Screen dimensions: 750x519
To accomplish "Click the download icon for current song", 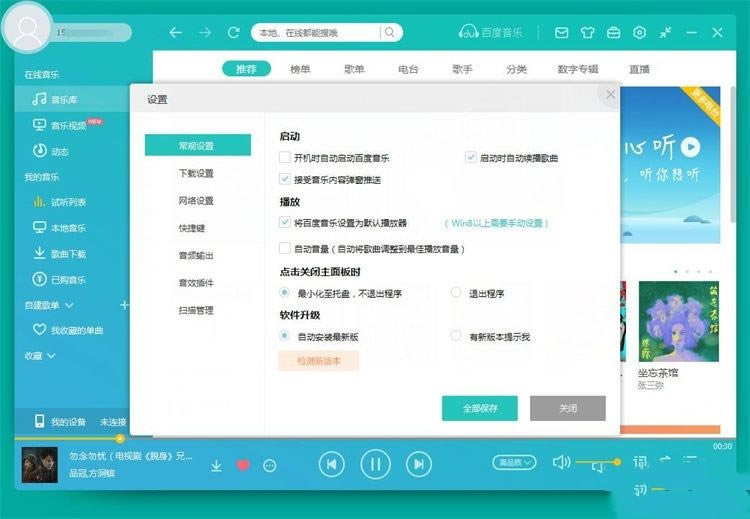I will 216,465.
